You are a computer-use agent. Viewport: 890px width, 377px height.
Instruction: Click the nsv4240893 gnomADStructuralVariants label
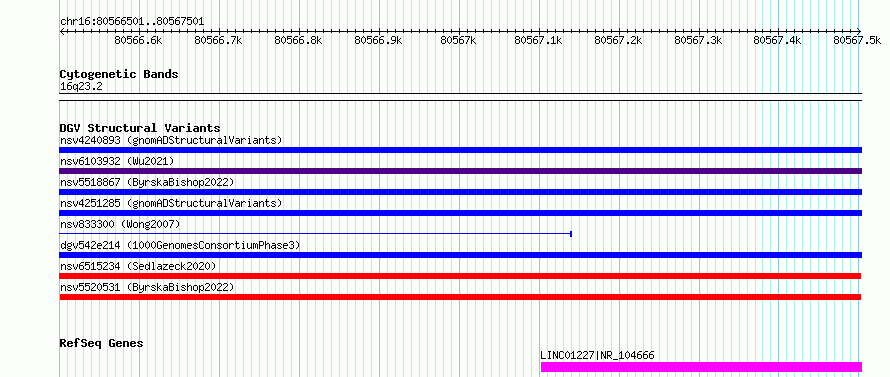[x=171, y=140]
